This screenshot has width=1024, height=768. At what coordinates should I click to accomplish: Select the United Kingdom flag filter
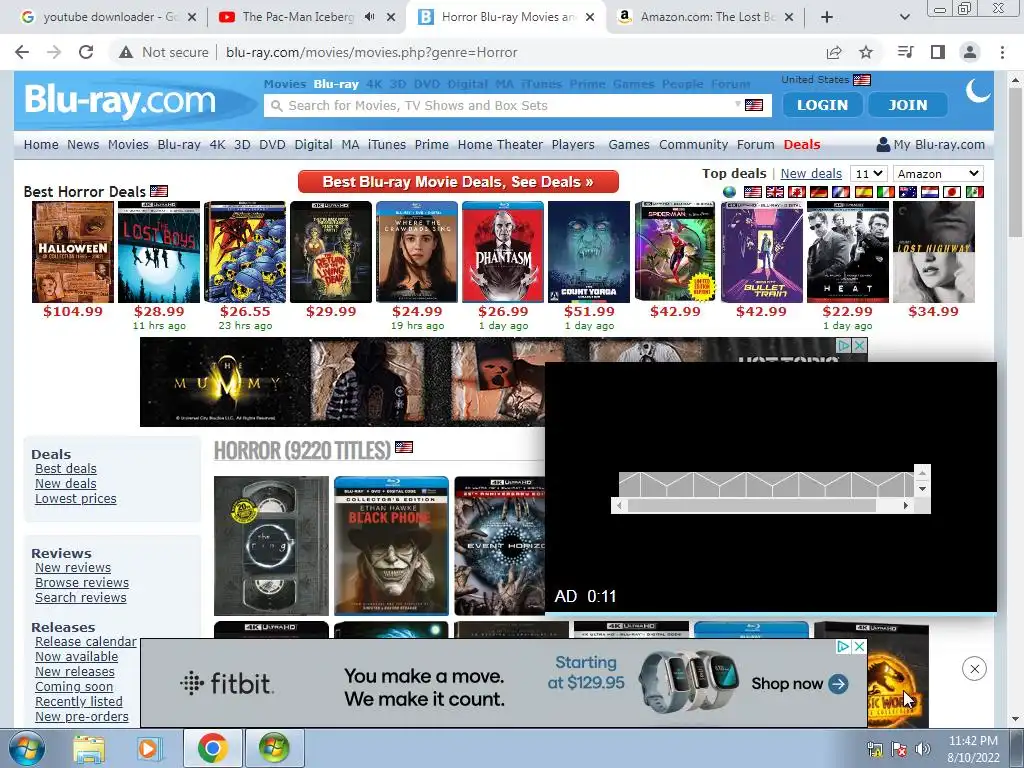point(775,192)
